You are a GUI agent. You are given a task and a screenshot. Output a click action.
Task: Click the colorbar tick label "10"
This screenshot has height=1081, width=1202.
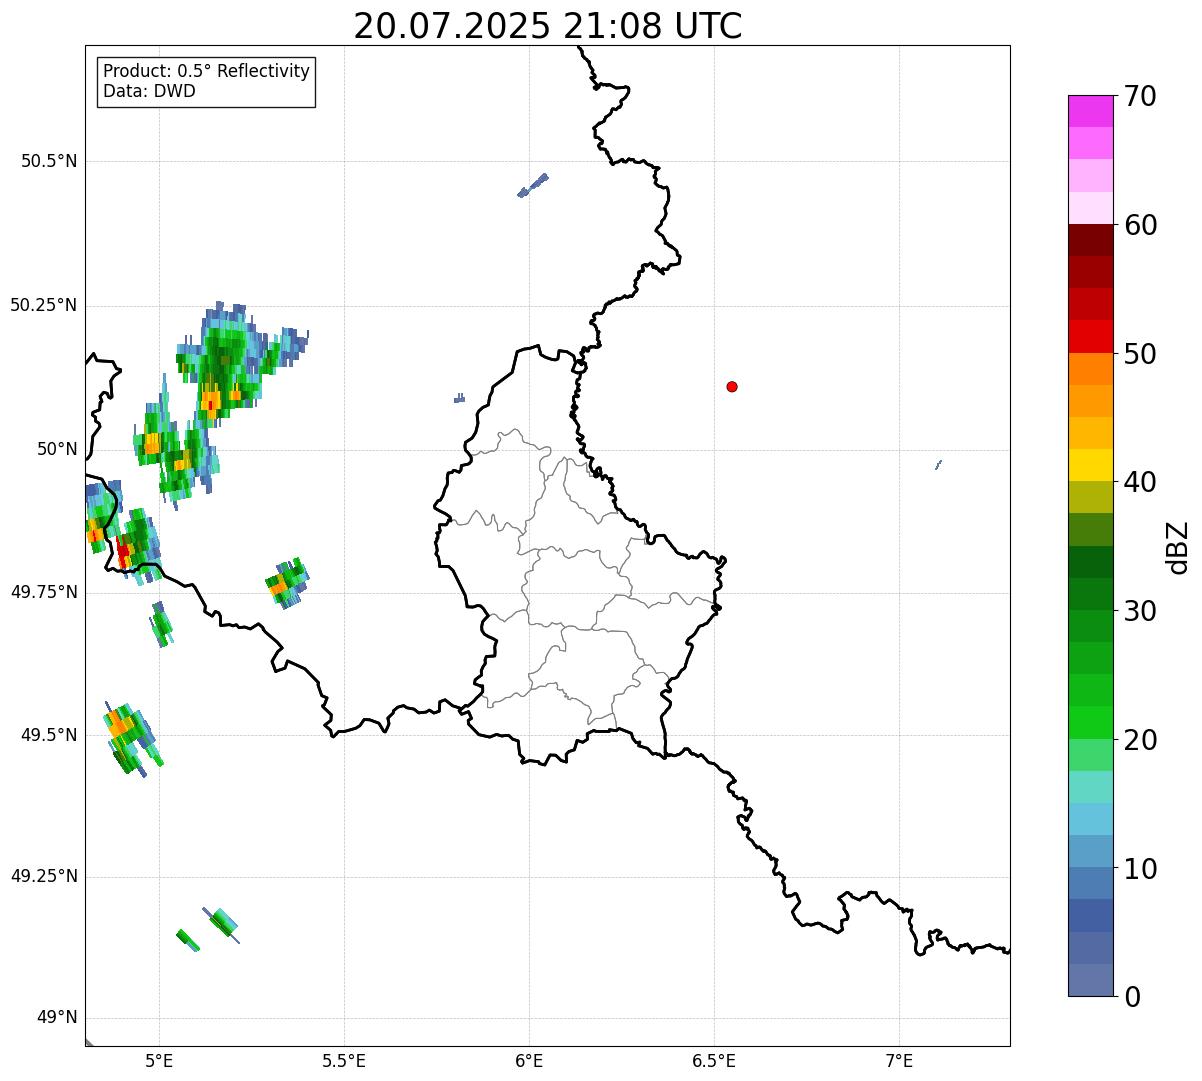point(1141,869)
